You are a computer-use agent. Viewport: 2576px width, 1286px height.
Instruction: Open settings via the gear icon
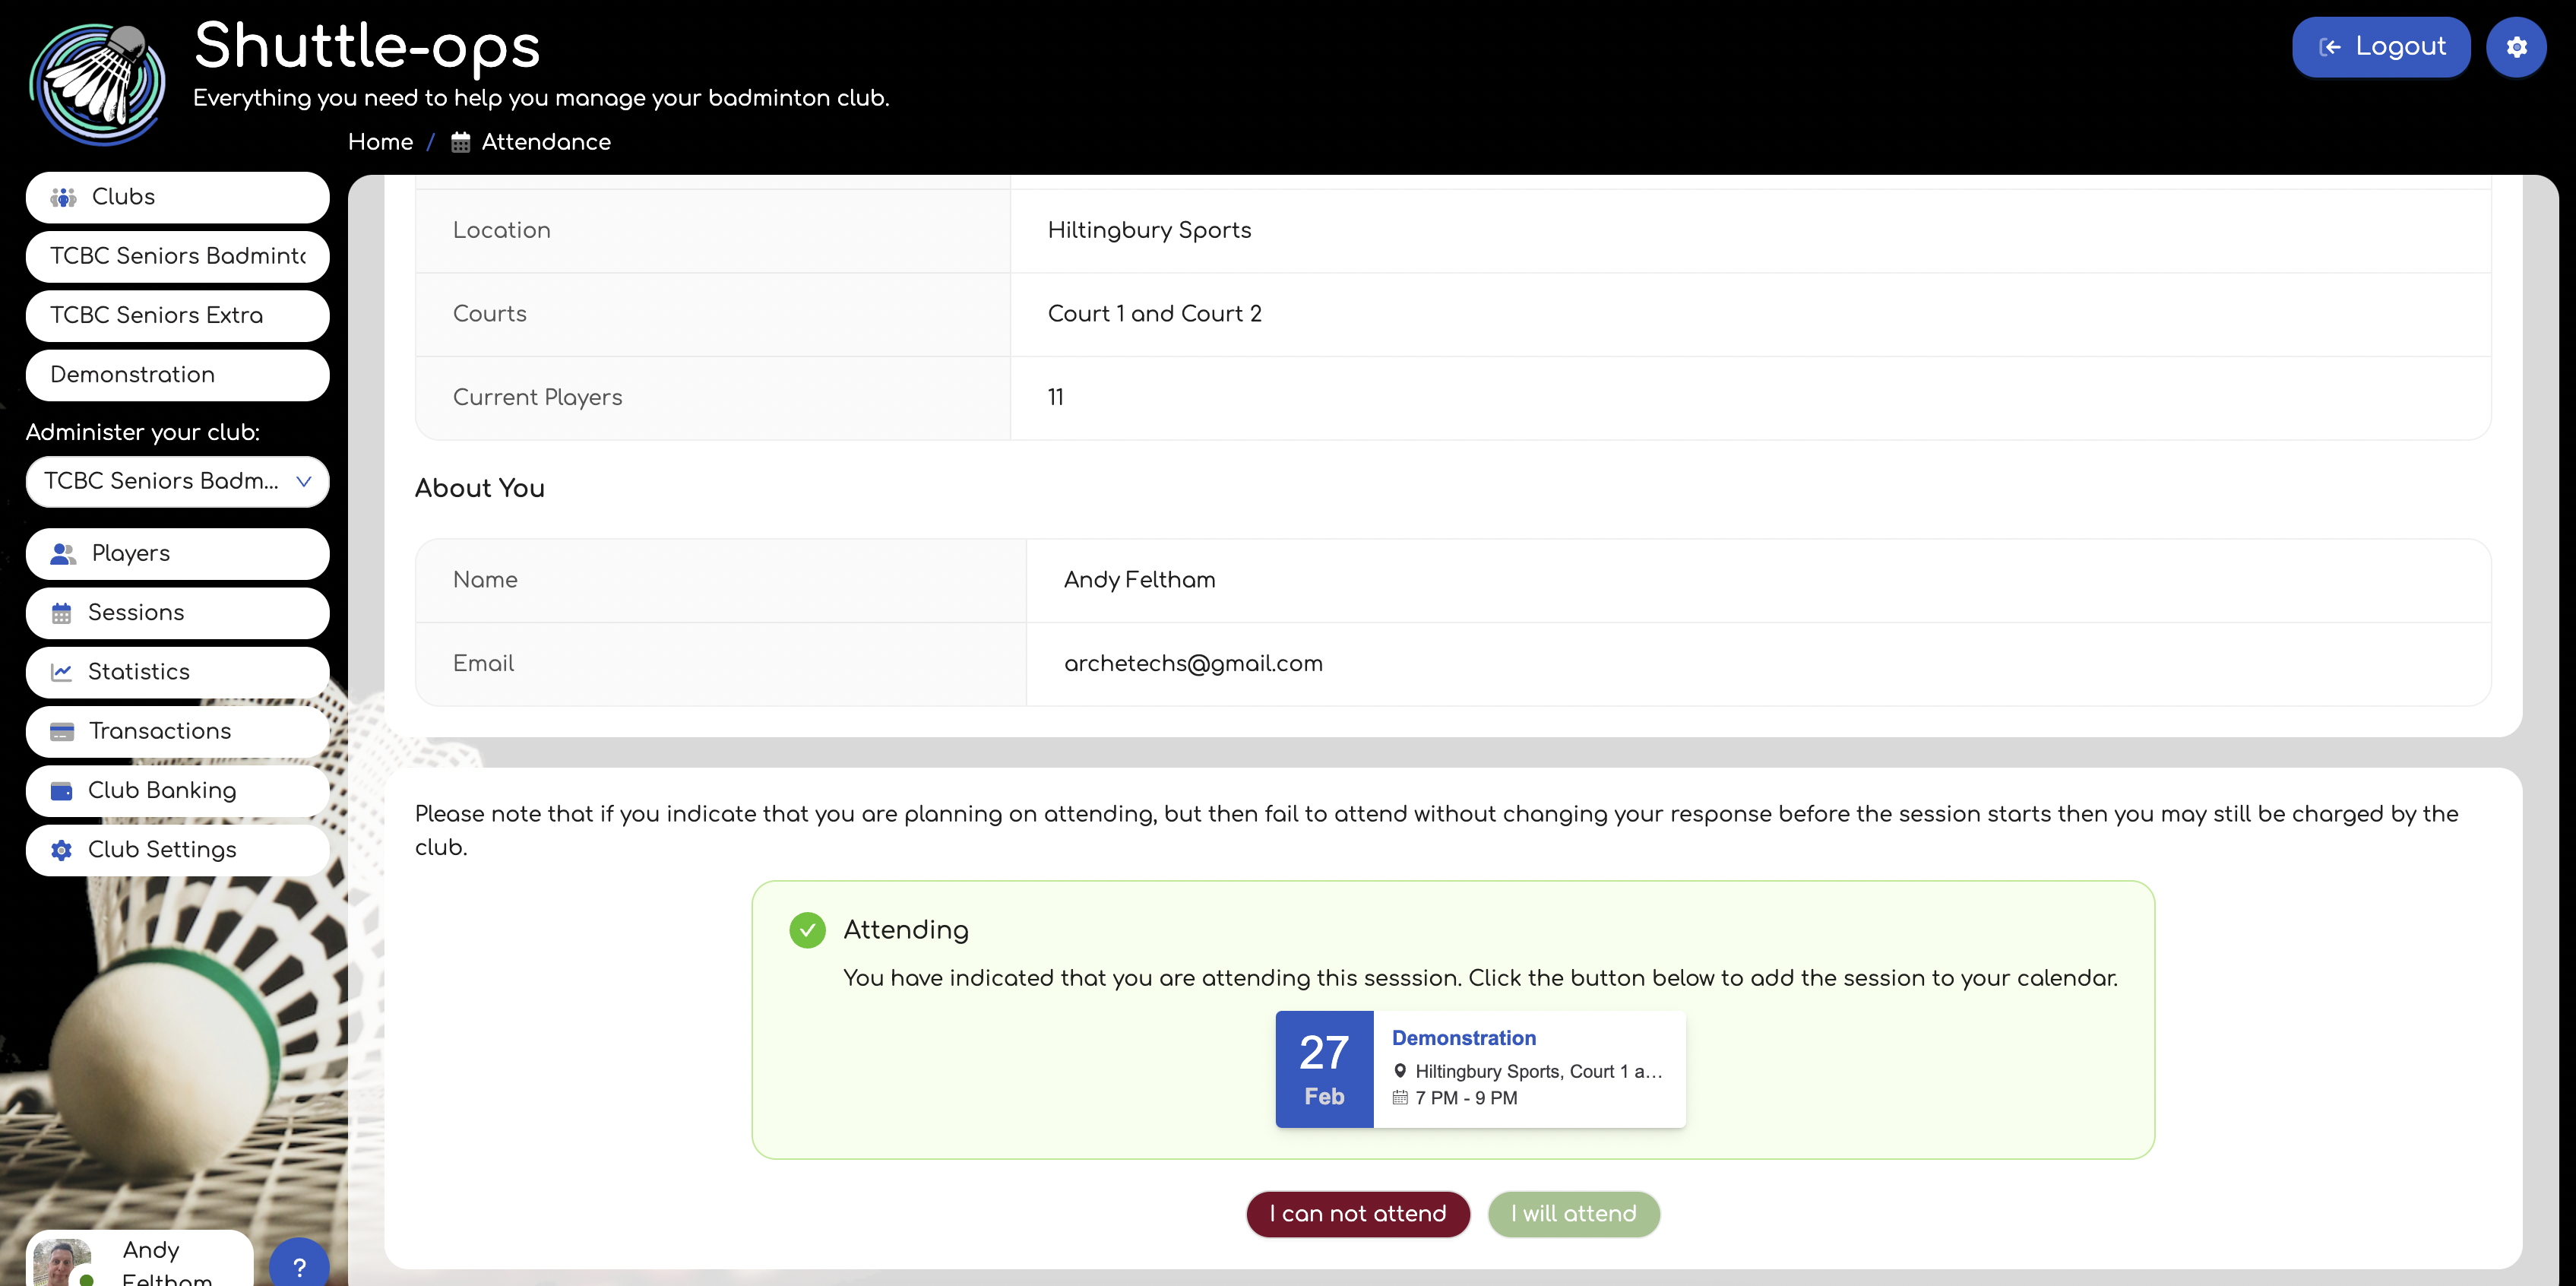click(x=2516, y=47)
